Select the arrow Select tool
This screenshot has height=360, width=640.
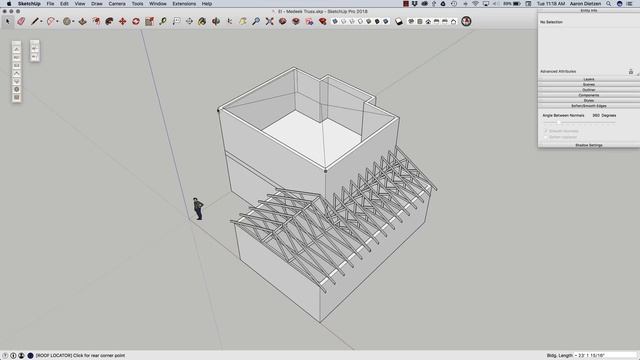7,21
